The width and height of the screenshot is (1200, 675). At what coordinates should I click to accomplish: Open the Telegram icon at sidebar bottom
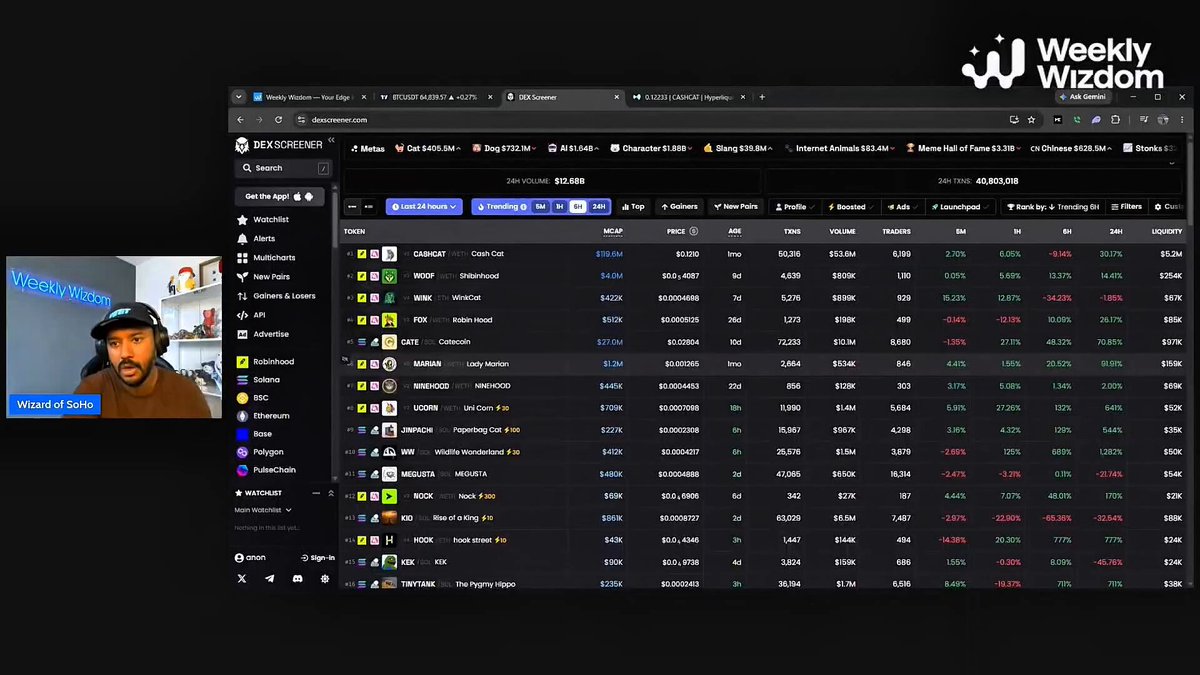(x=270, y=579)
